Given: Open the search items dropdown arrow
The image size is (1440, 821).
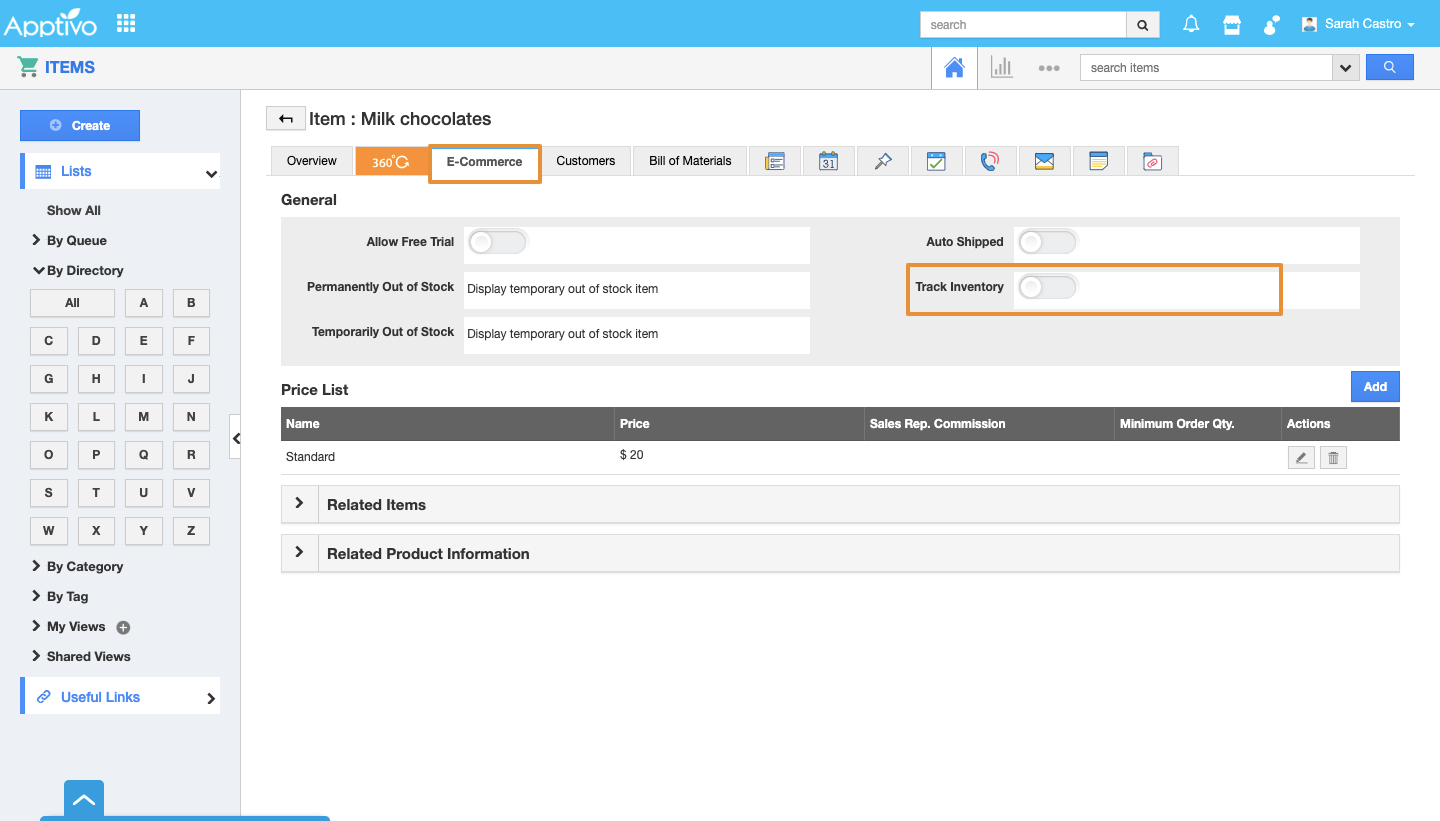Looking at the screenshot, I should pos(1345,68).
